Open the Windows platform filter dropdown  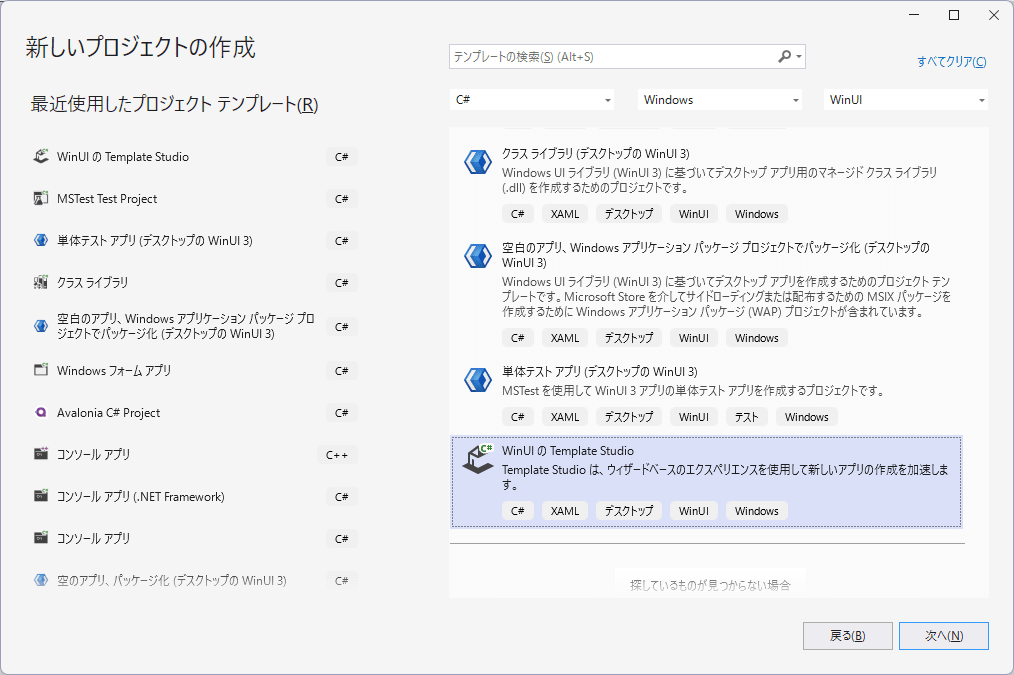(x=720, y=100)
